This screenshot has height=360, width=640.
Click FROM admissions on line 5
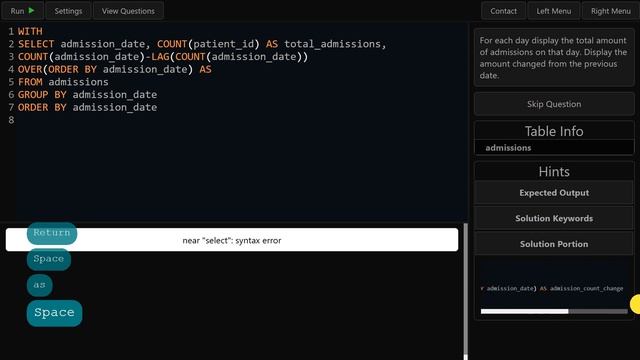coord(63,82)
